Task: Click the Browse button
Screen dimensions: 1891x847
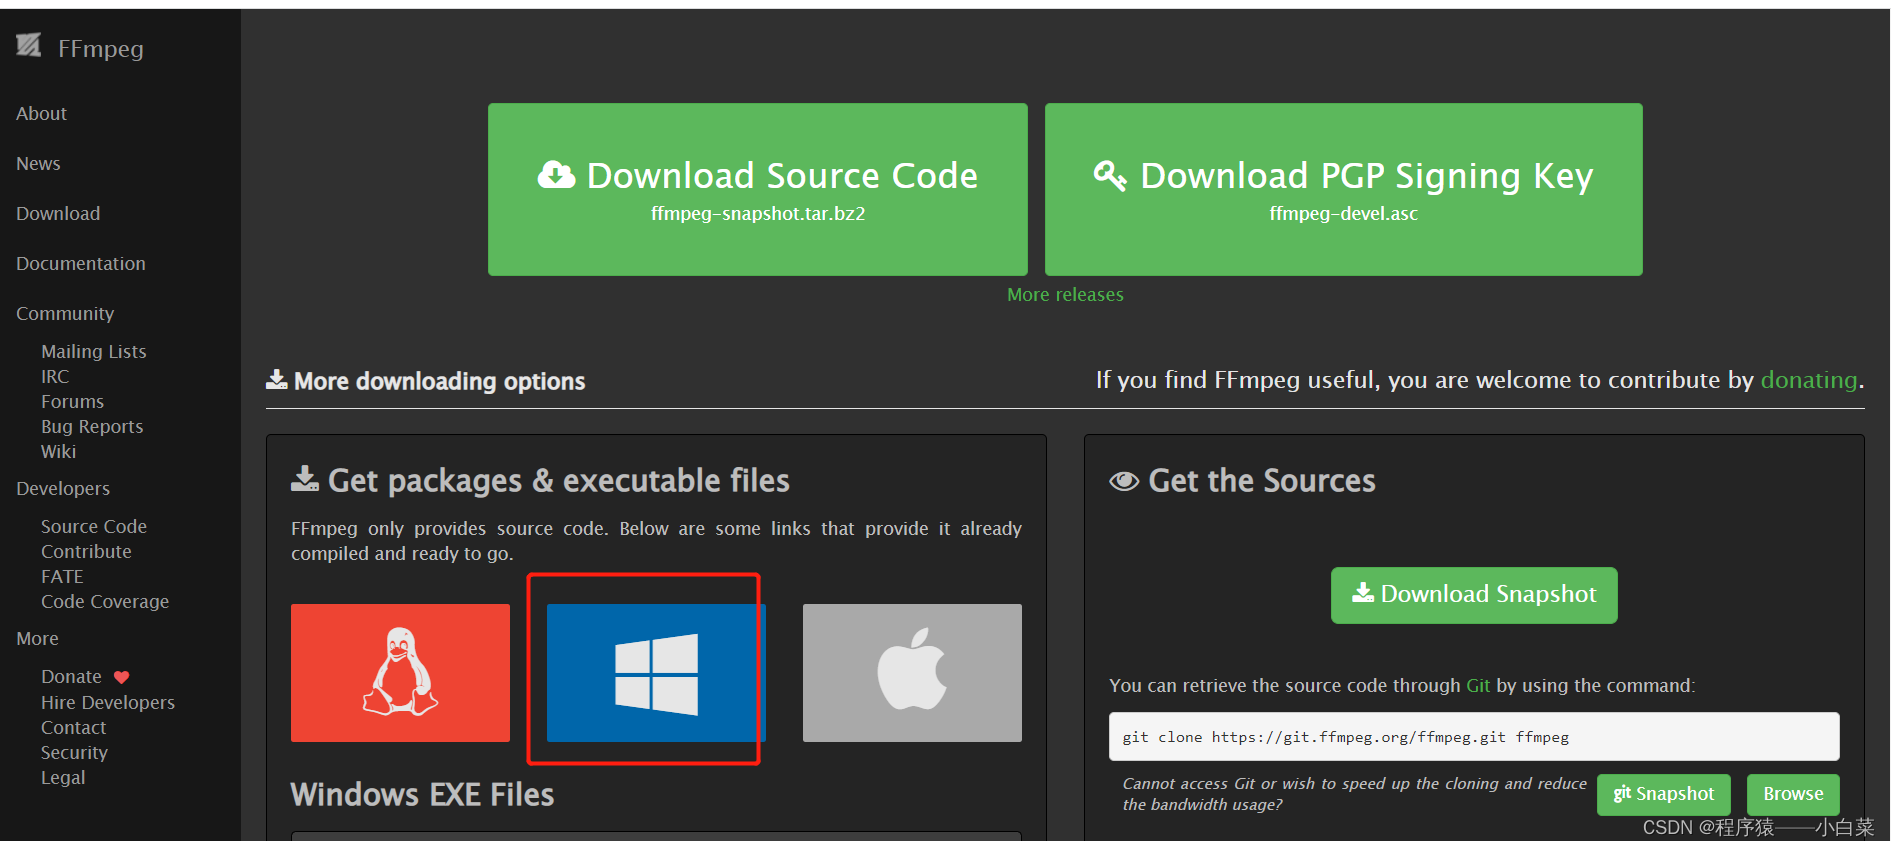Action: 1793,794
